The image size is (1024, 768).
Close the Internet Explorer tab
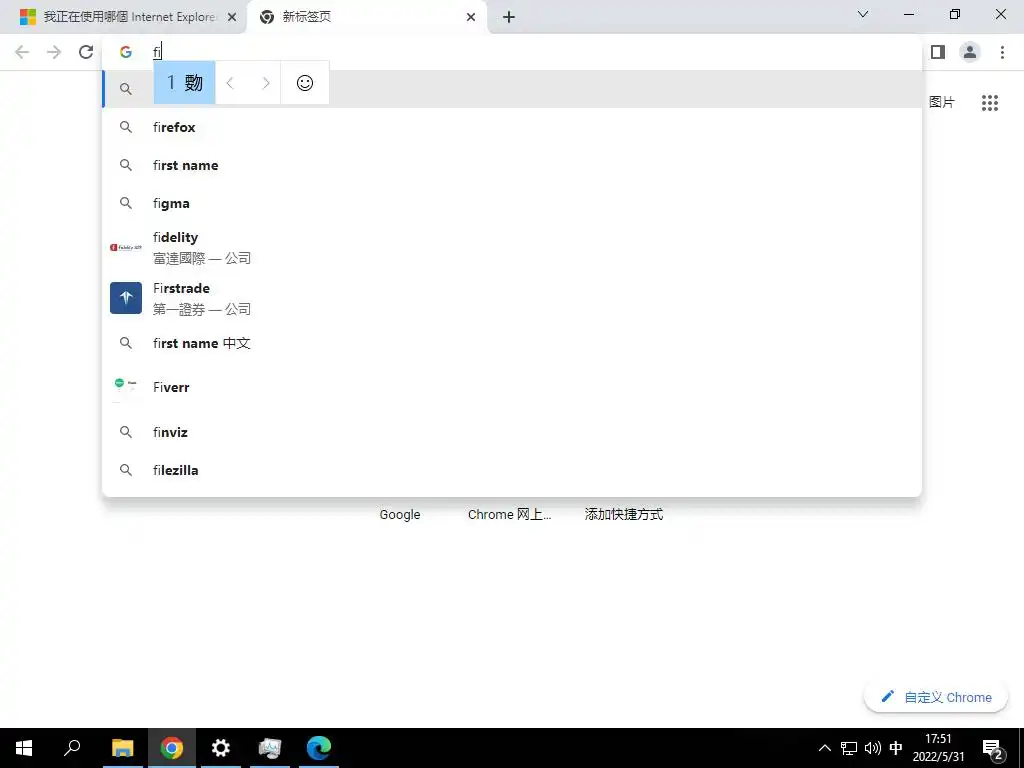click(232, 17)
